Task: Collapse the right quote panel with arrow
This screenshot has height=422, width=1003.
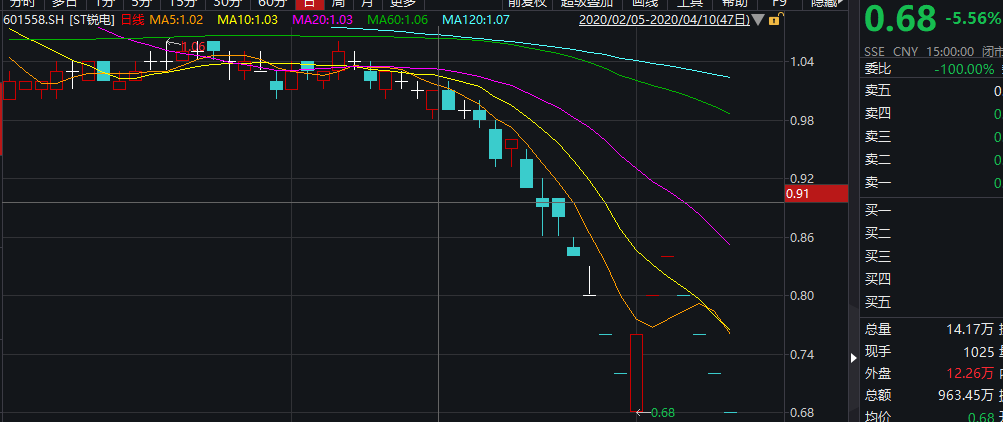Action: tap(852, 356)
